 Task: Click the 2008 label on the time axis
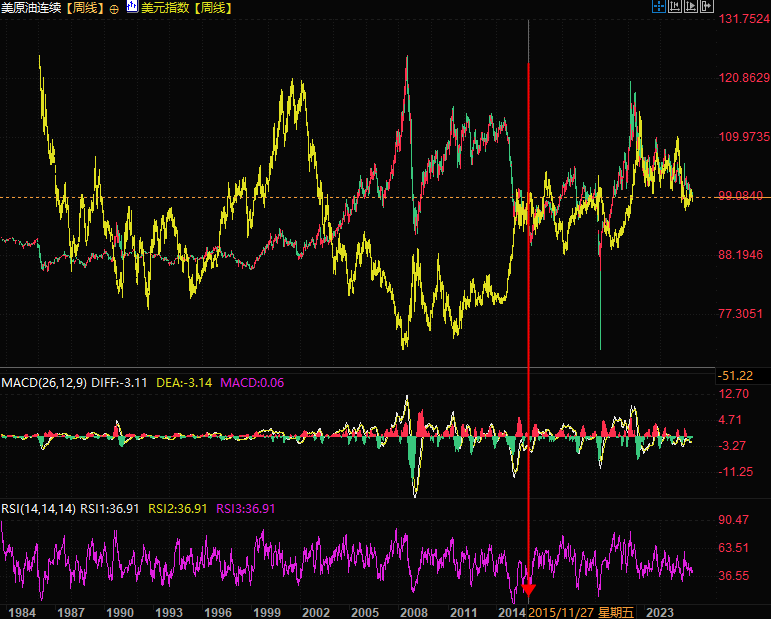click(x=413, y=610)
